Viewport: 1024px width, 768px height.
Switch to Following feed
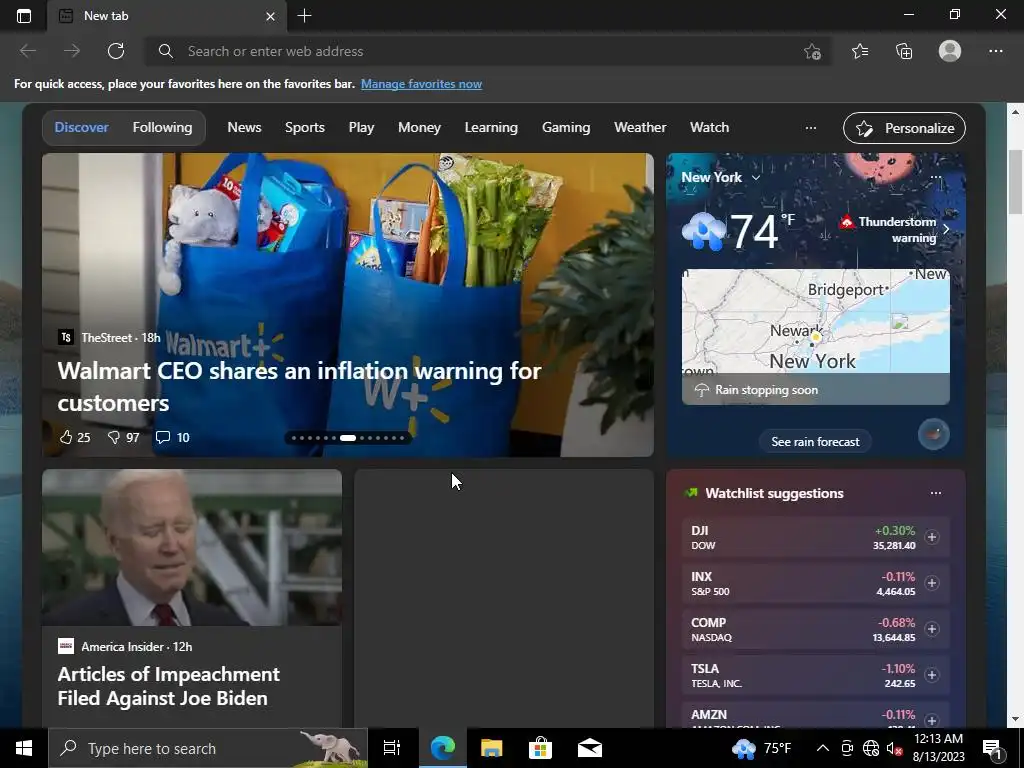(163, 127)
